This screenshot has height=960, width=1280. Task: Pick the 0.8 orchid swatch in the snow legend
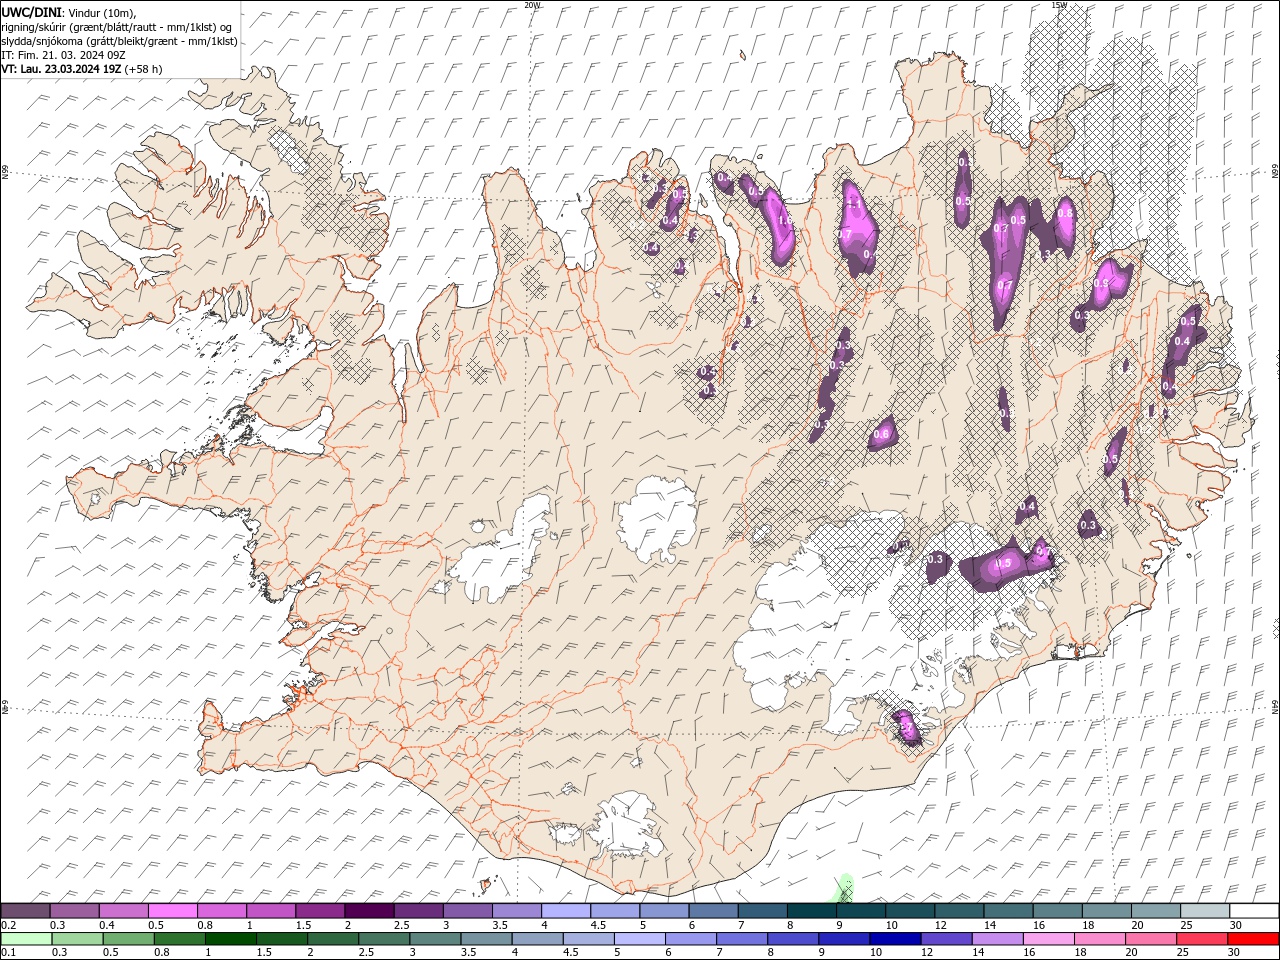pyautogui.click(x=222, y=911)
